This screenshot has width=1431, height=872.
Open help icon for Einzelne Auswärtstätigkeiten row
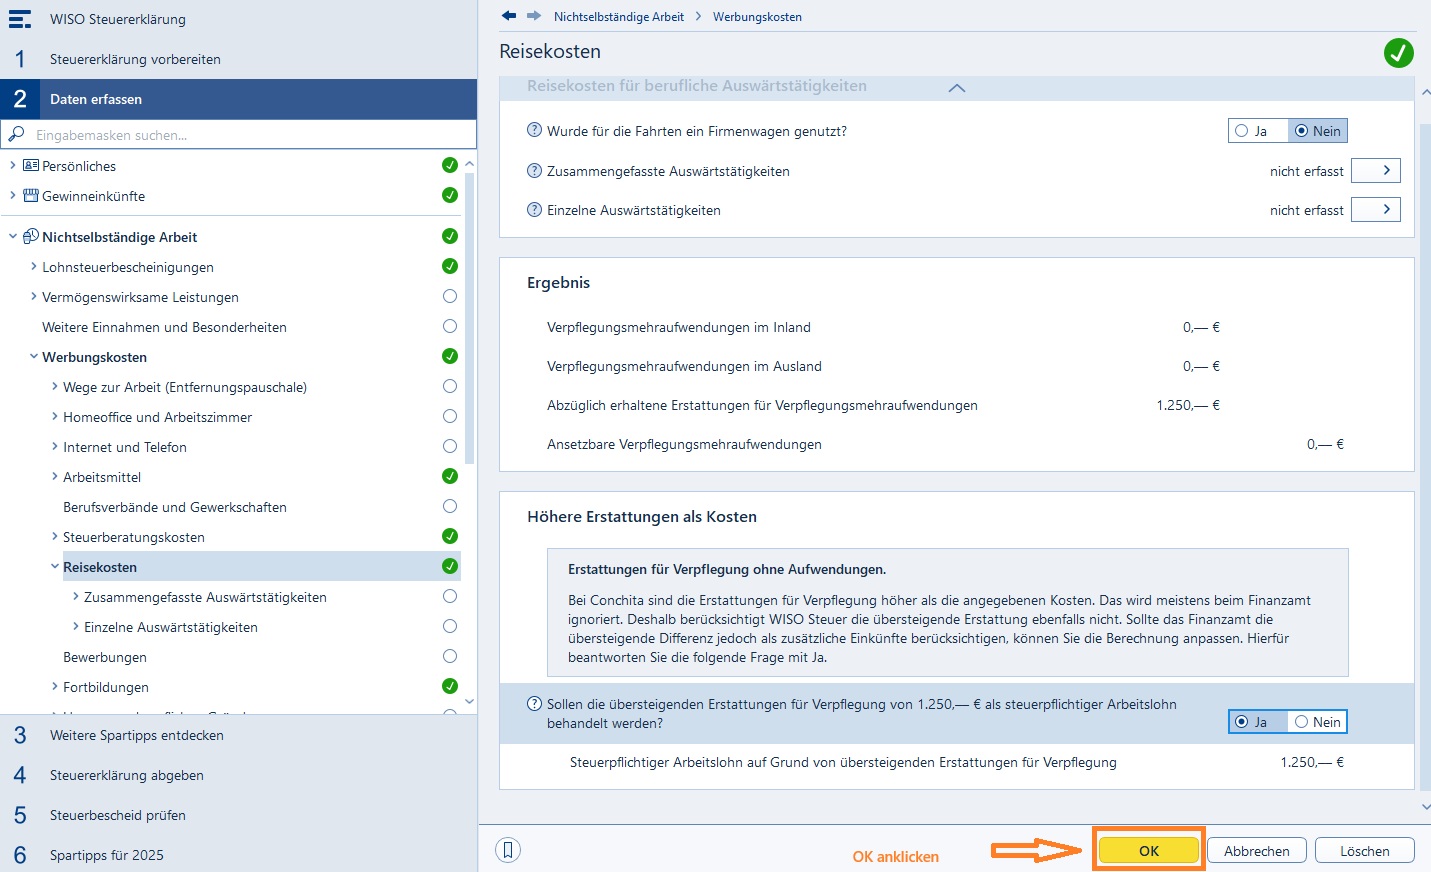click(x=534, y=209)
